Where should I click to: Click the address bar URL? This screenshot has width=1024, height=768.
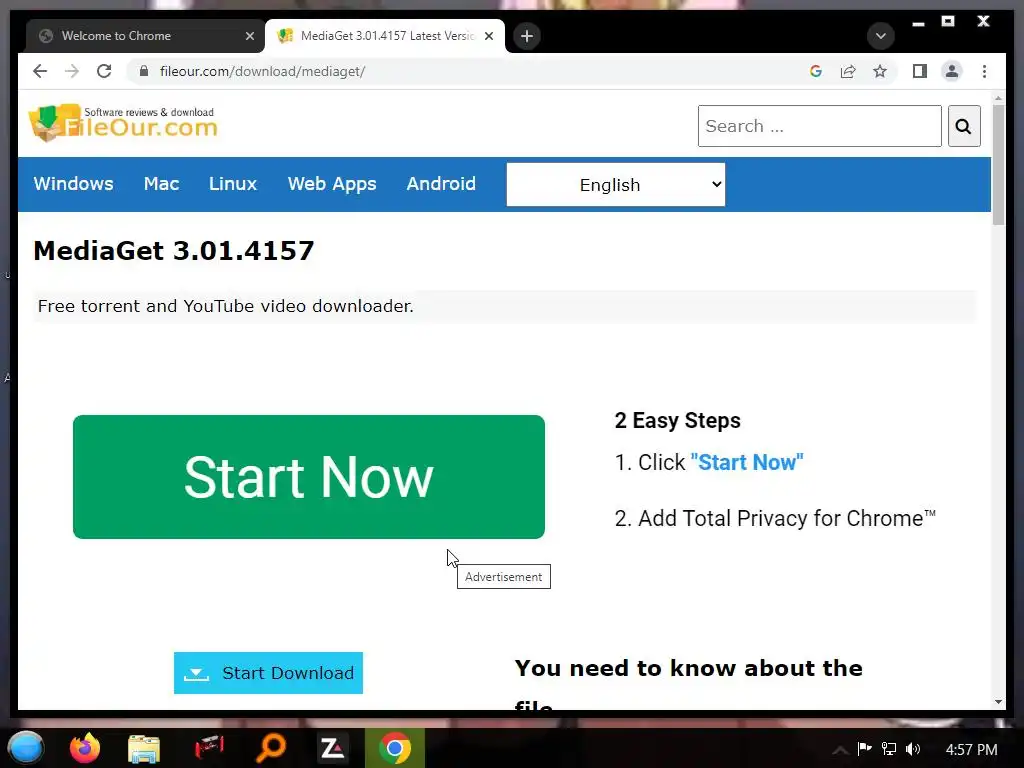pos(262,71)
